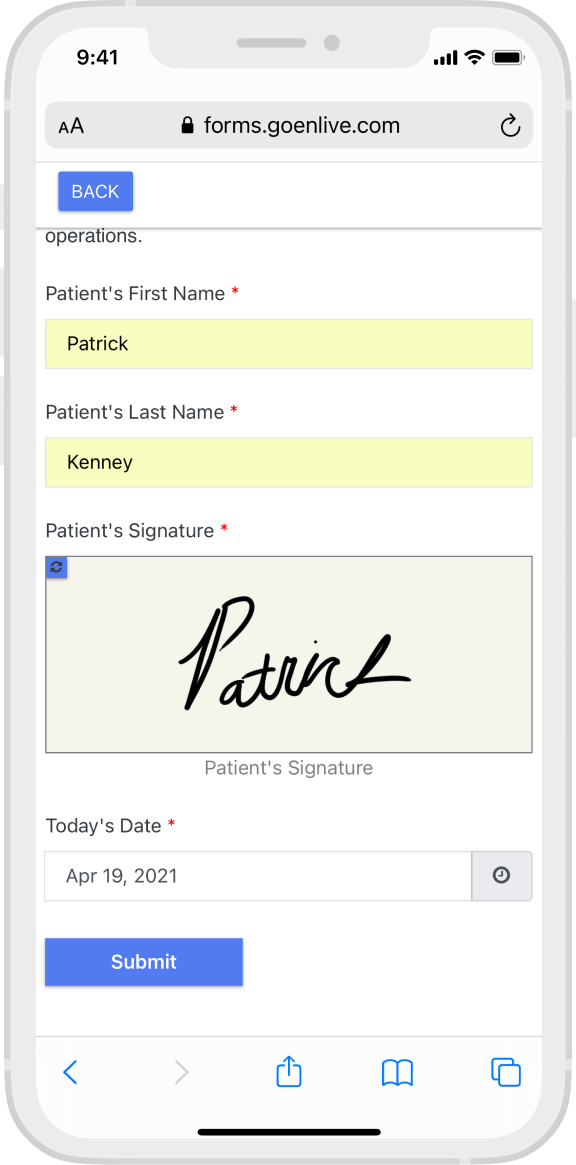Tap the Safari forward arrow
Screen dimensions: 576x1165
pyautogui.click(x=181, y=1072)
